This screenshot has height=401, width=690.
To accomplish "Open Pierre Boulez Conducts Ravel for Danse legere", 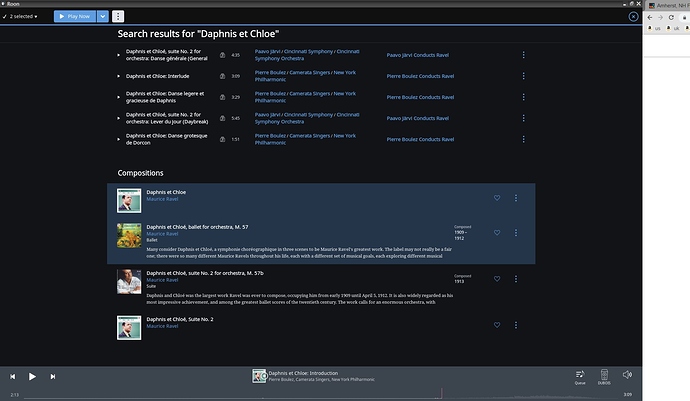I will point(420,98).
